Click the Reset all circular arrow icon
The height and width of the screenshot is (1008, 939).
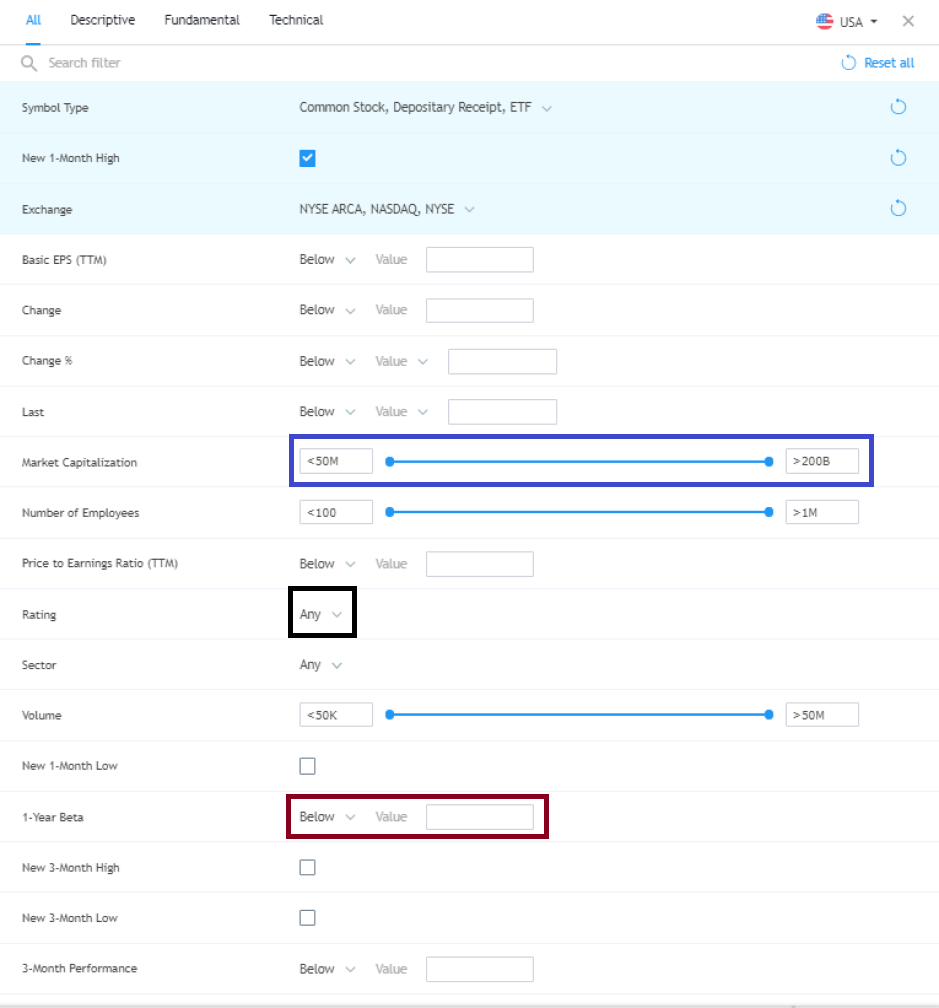tap(848, 62)
